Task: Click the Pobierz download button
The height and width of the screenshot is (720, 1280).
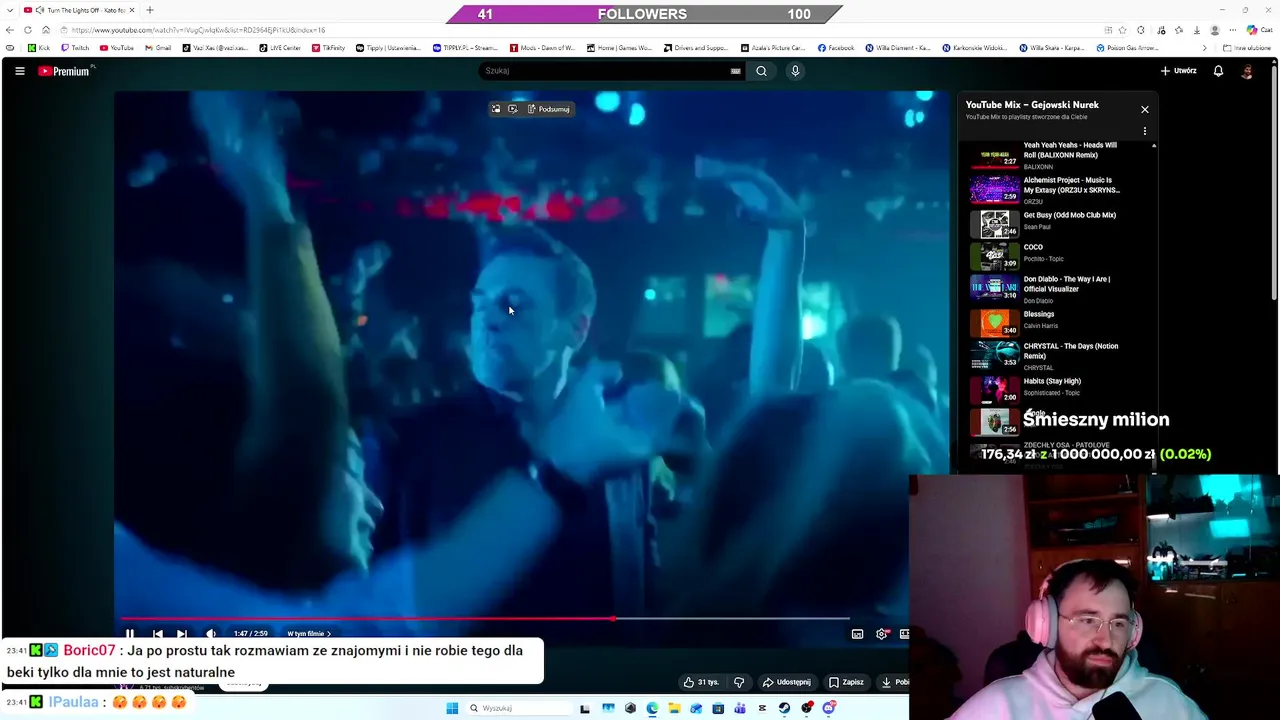Action: point(895,682)
